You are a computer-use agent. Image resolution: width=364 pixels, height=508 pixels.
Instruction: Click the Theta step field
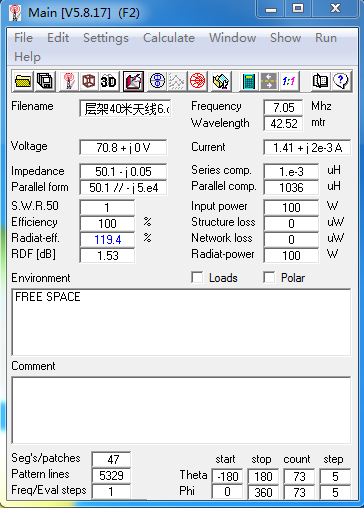(335, 476)
